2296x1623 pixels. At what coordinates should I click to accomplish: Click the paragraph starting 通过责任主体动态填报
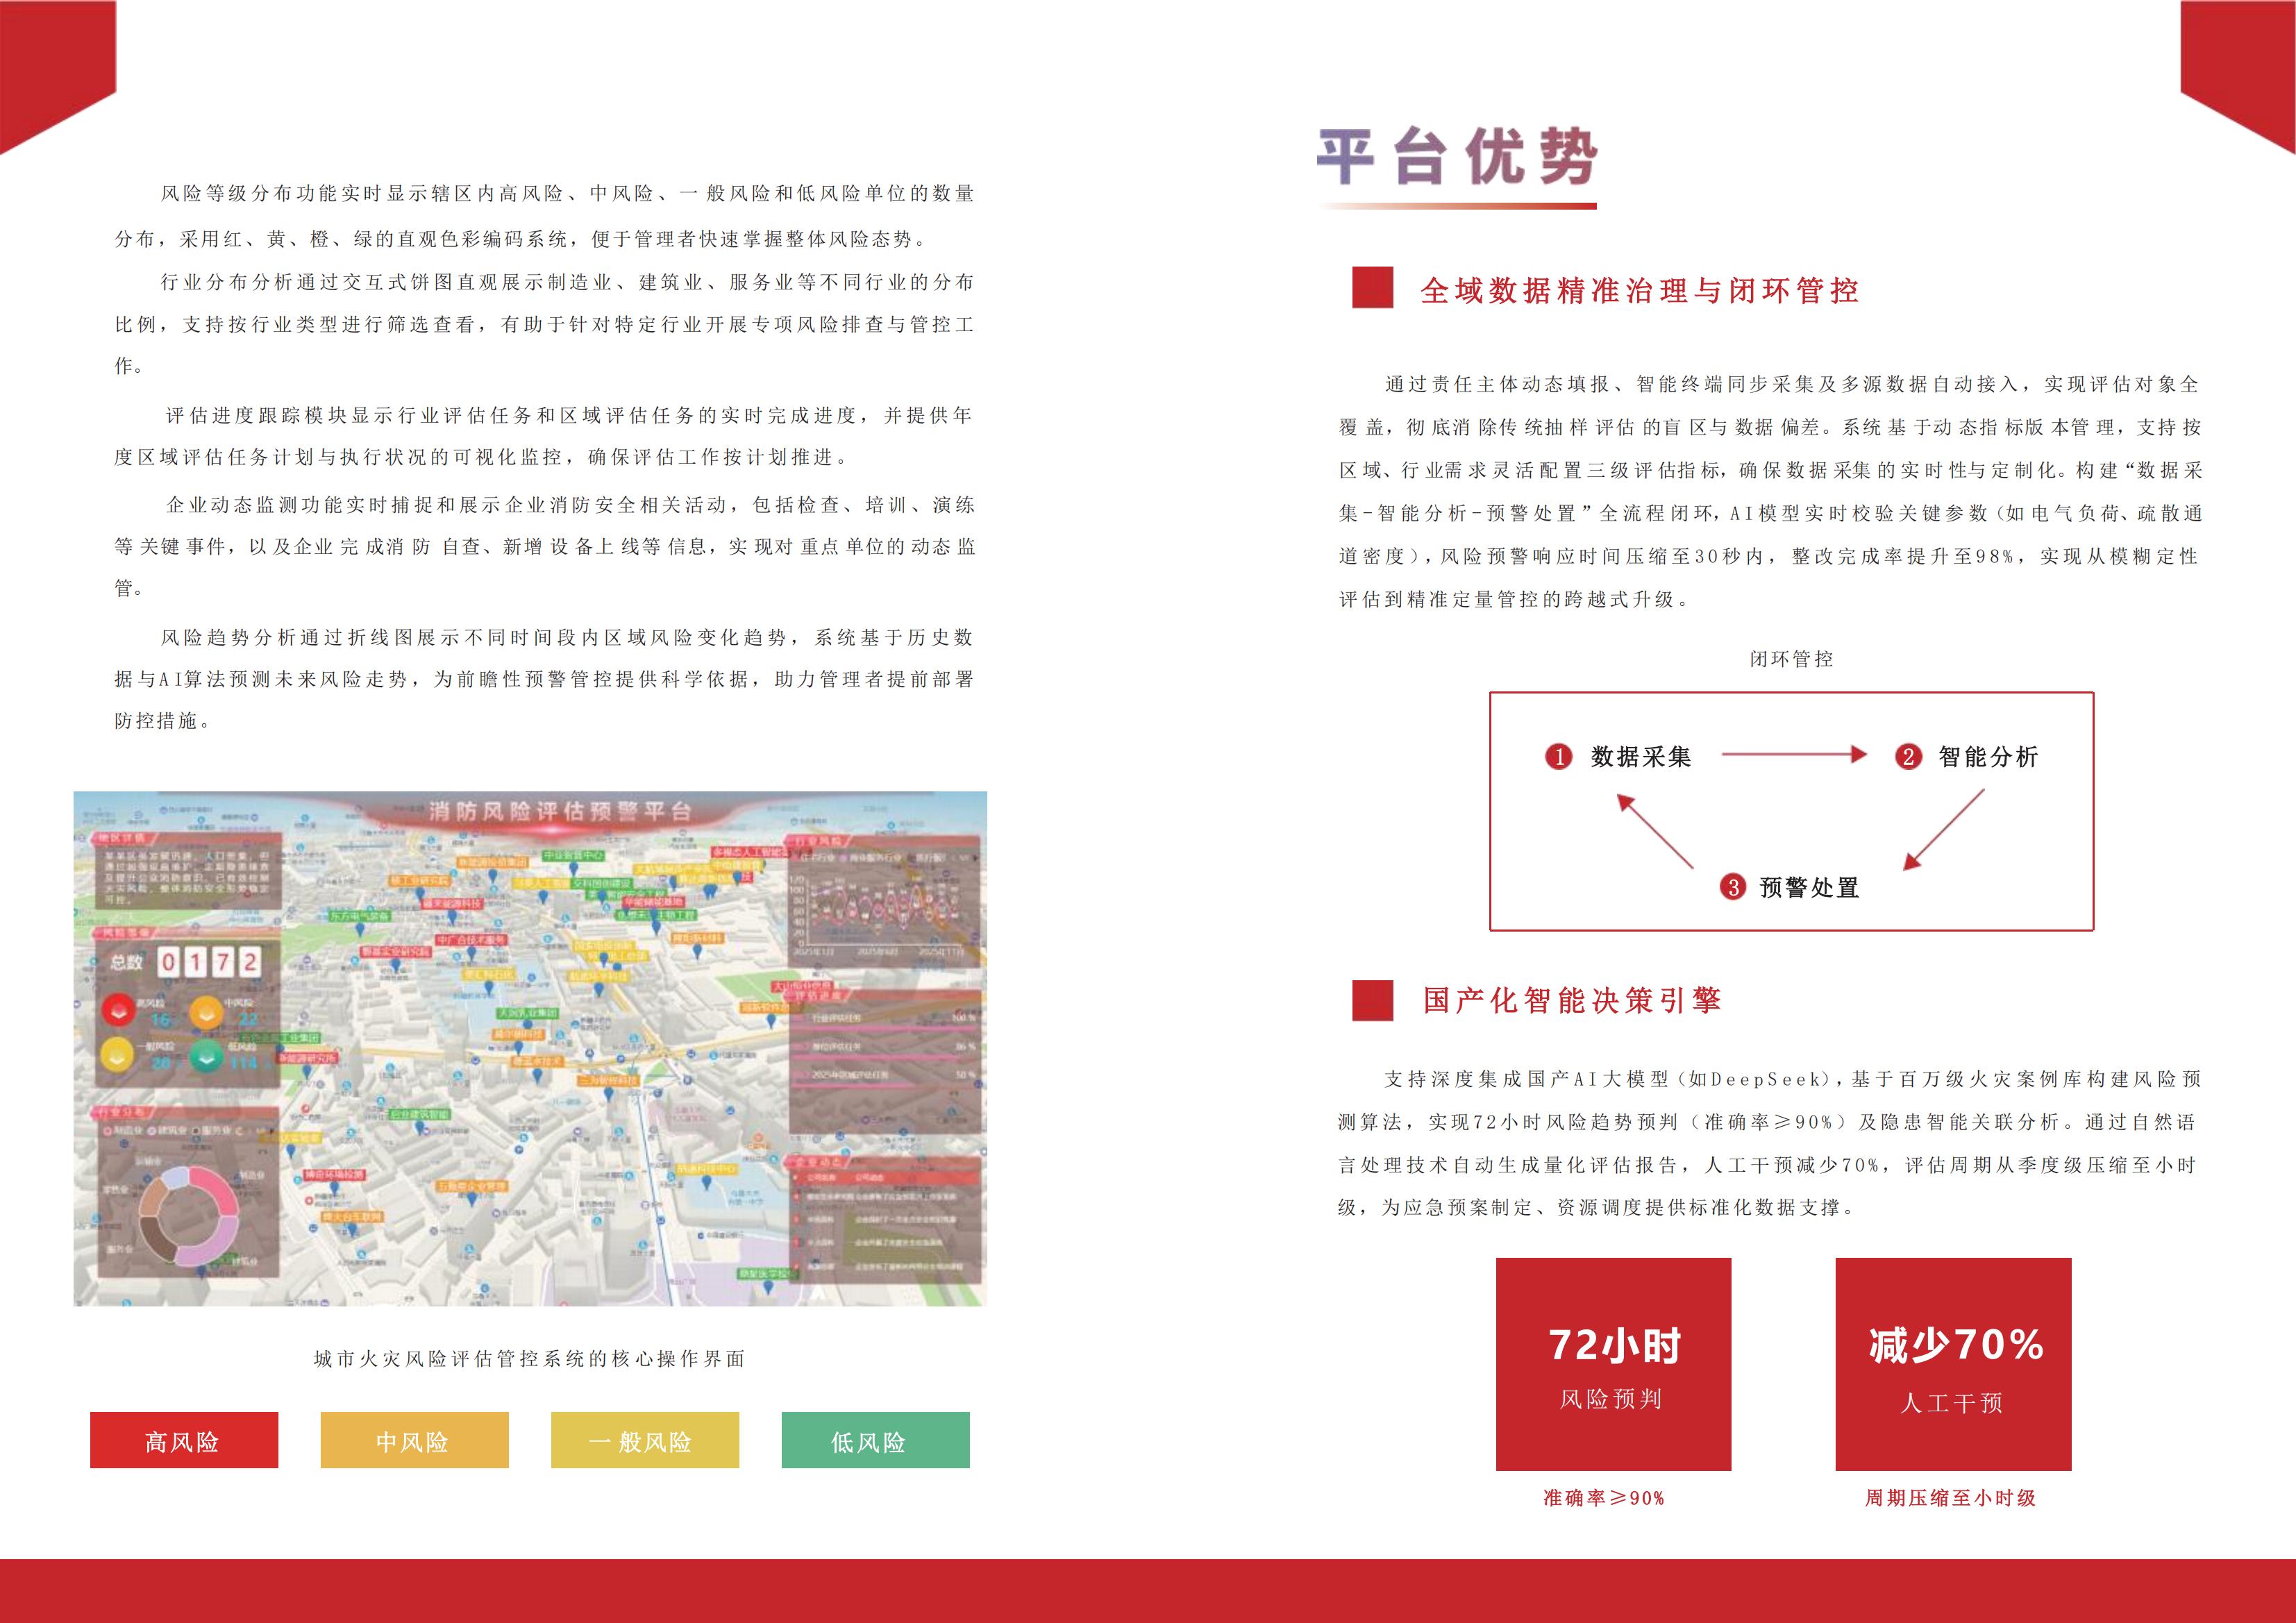[x=1770, y=491]
